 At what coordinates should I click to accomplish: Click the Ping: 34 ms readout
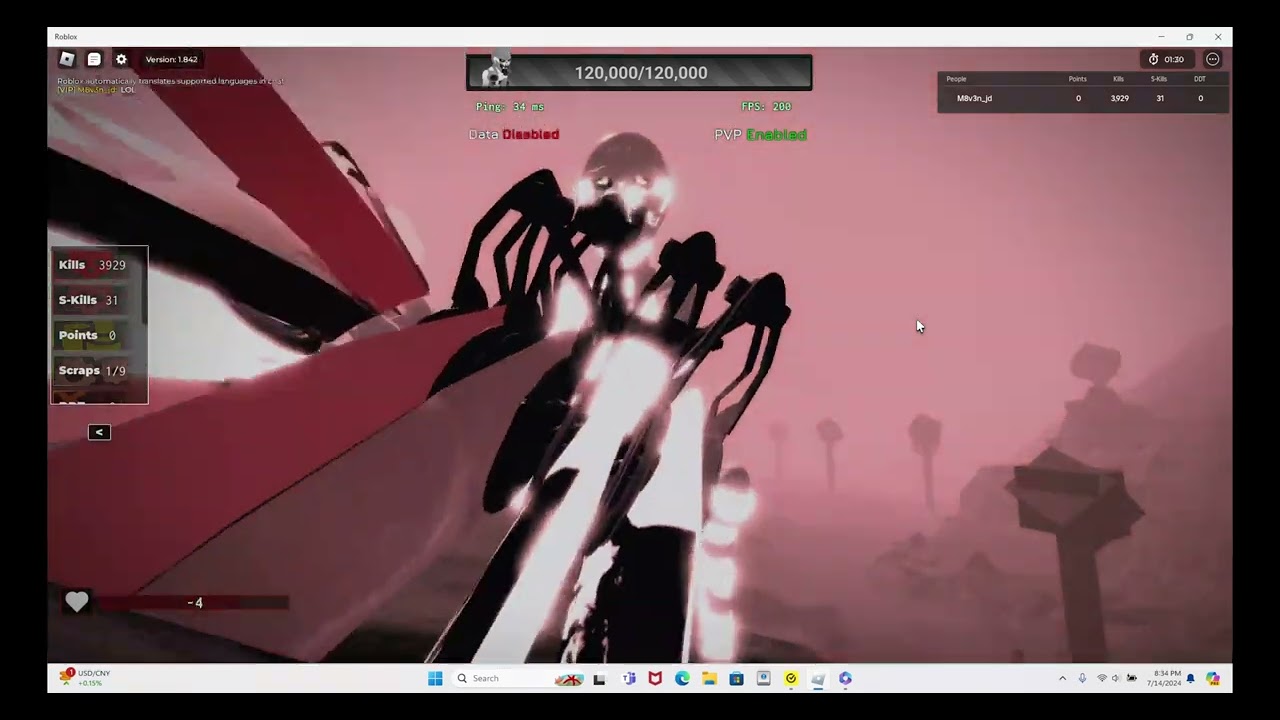[x=510, y=106]
